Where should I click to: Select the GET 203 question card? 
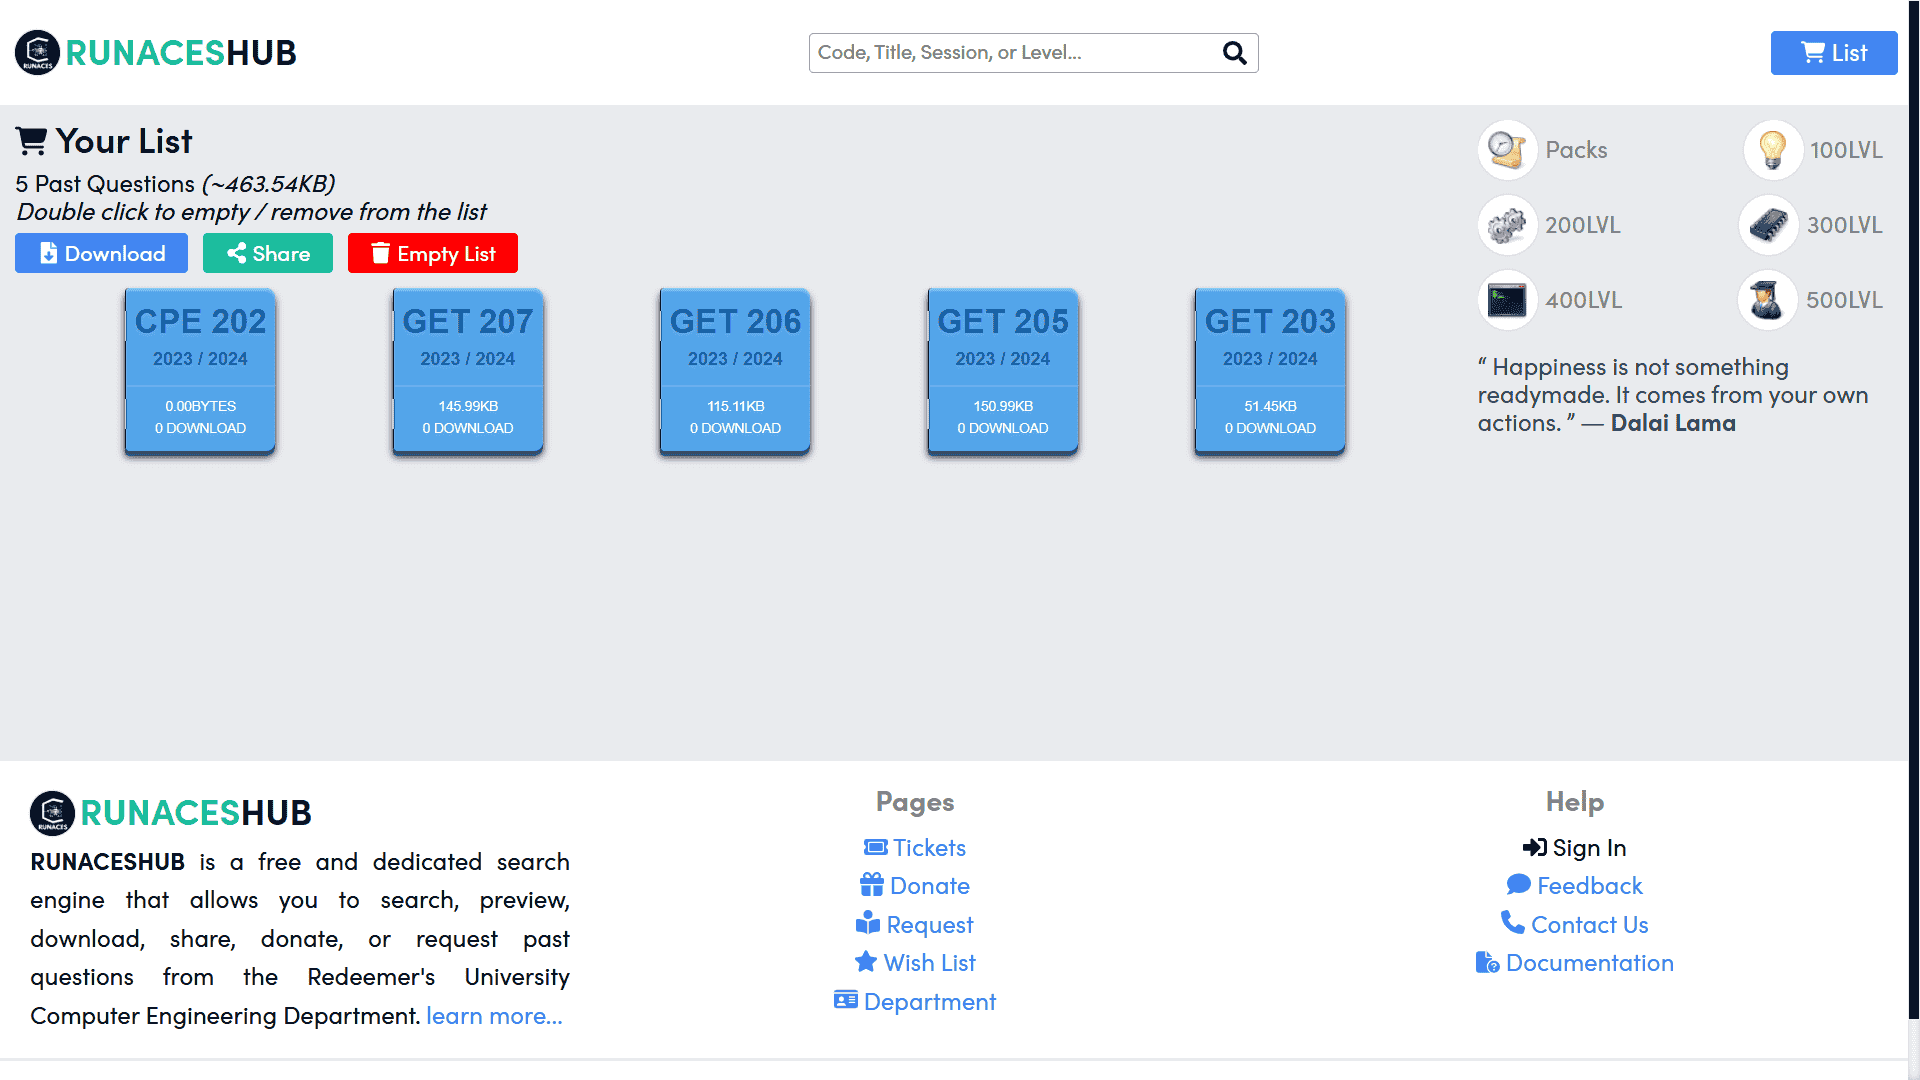pos(1270,372)
